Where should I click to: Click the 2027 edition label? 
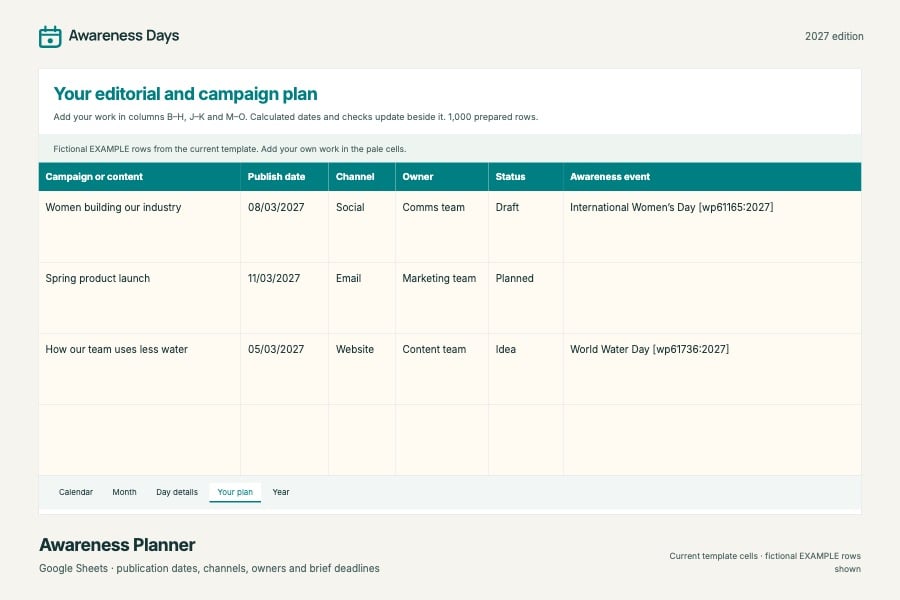(x=834, y=36)
